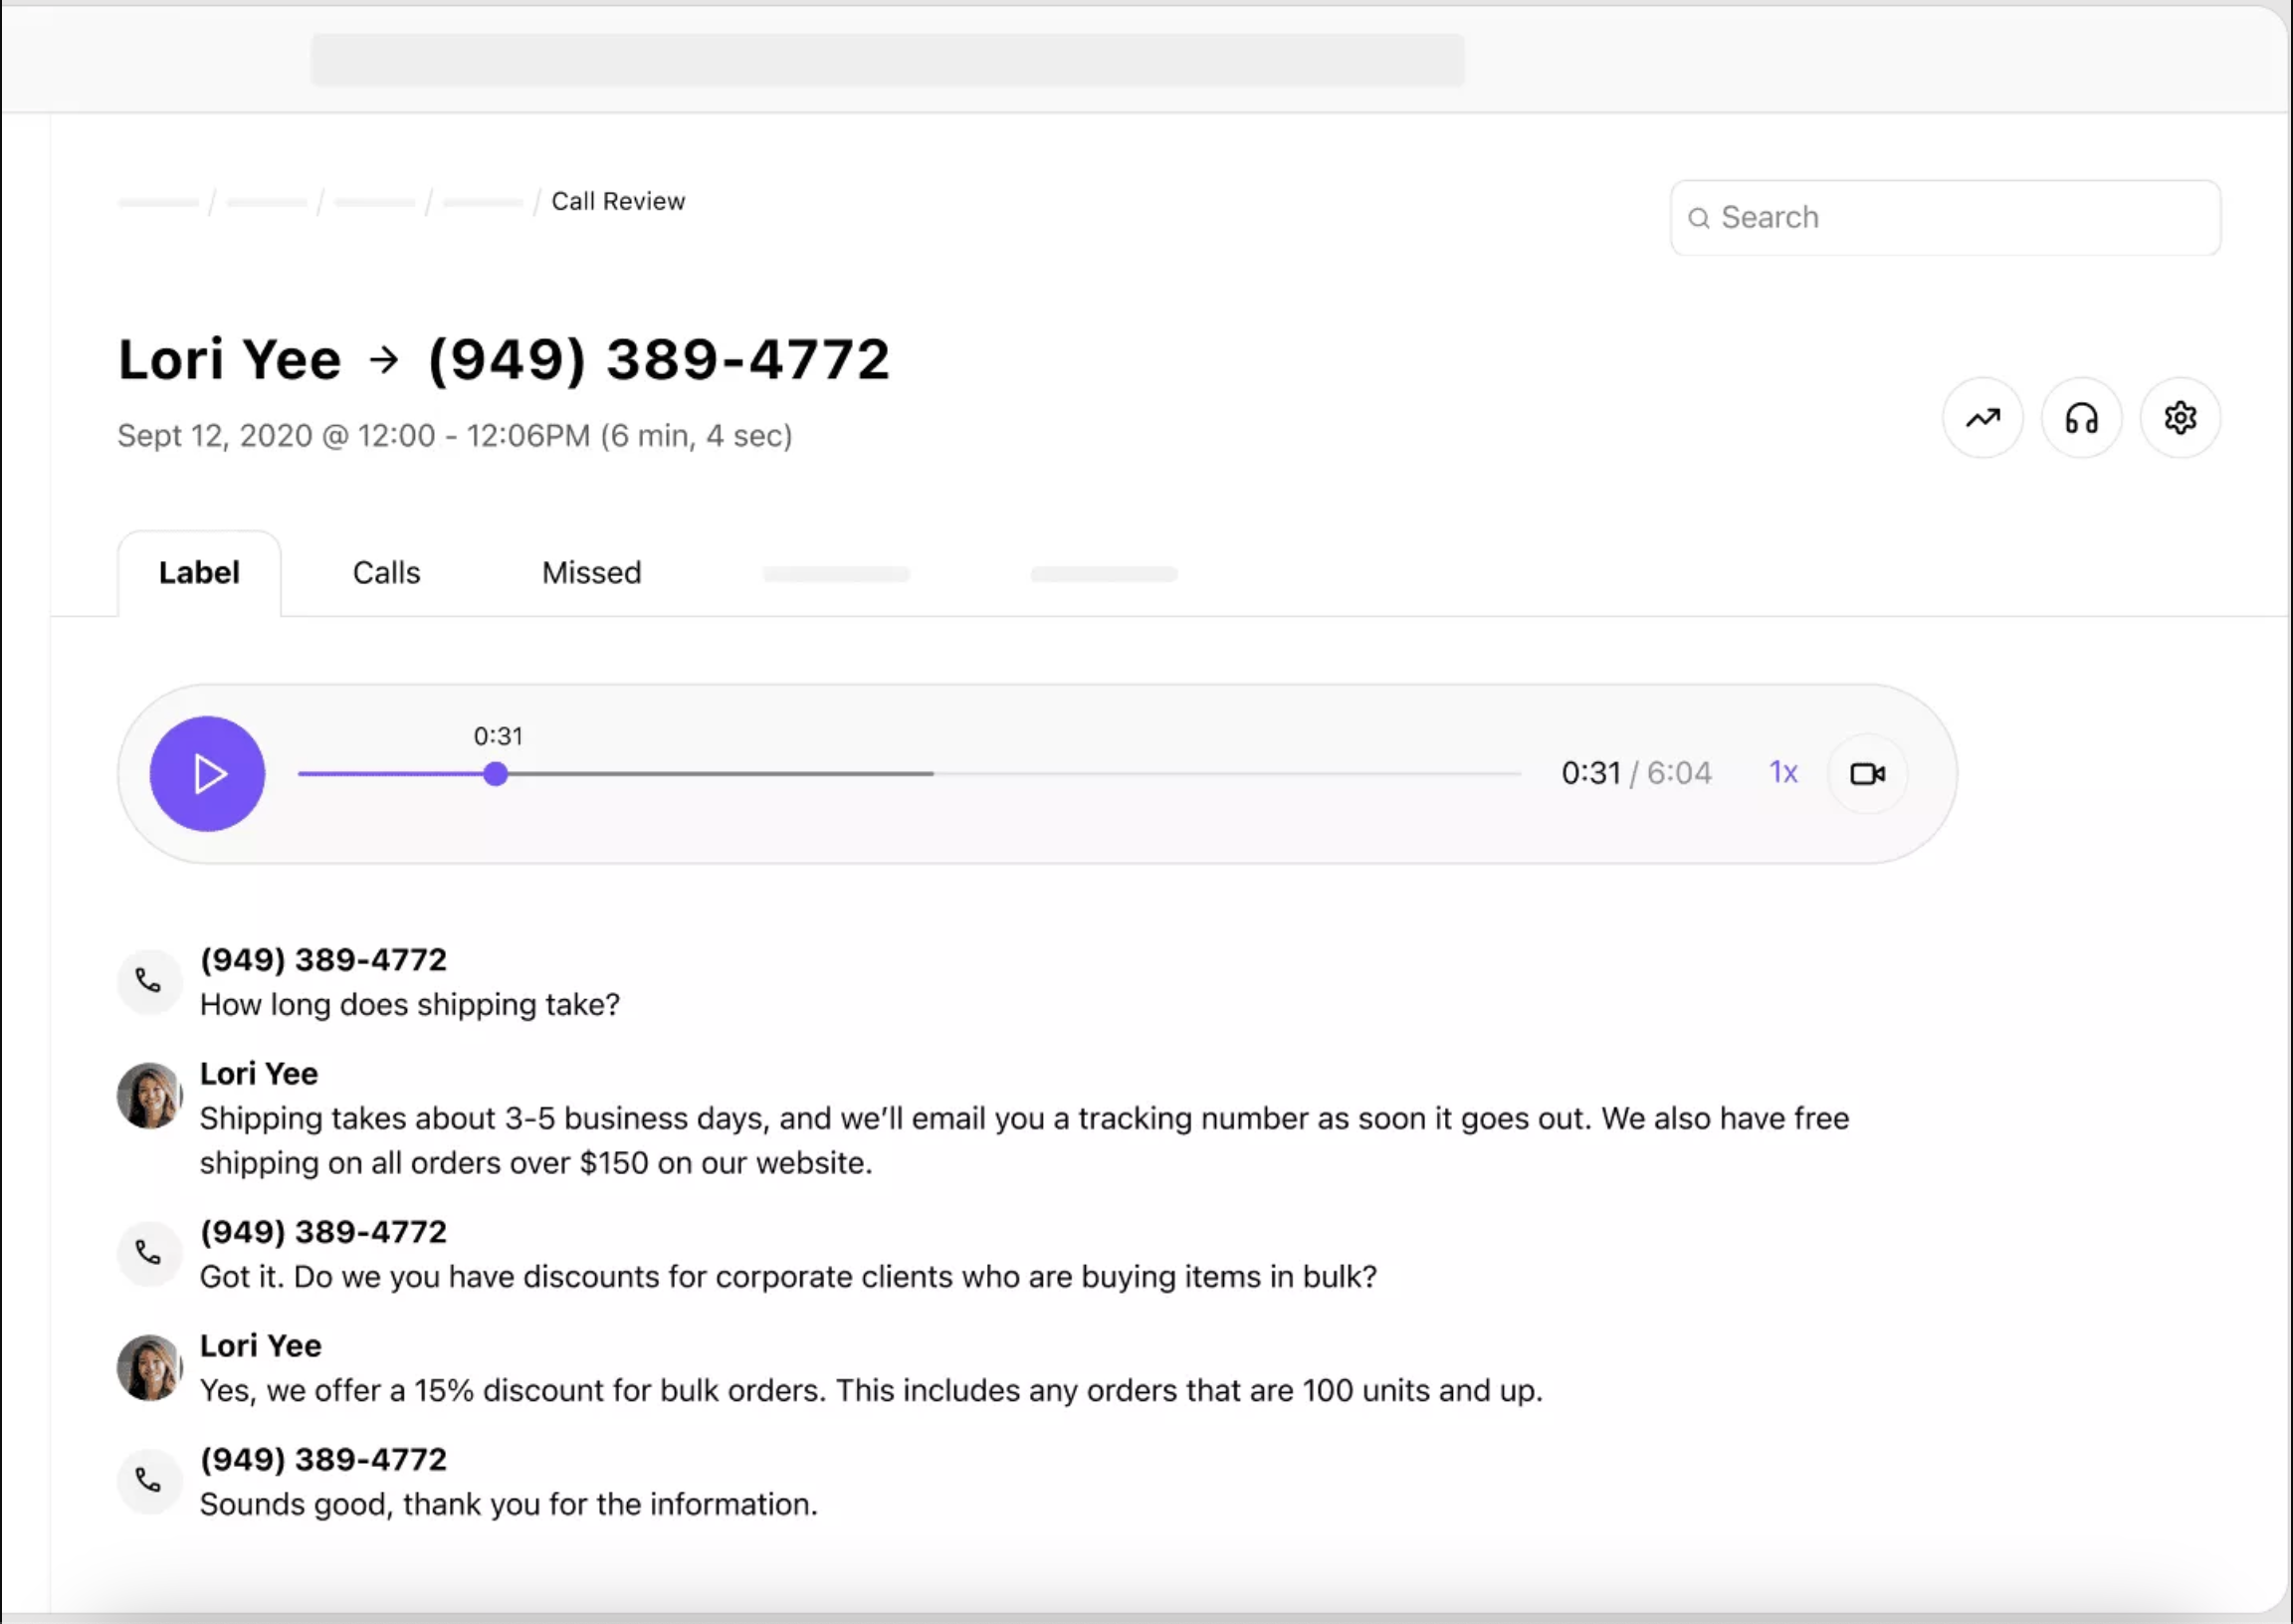The width and height of the screenshot is (2293, 1624).
Task: Select the Label tab
Action: pyautogui.click(x=199, y=573)
